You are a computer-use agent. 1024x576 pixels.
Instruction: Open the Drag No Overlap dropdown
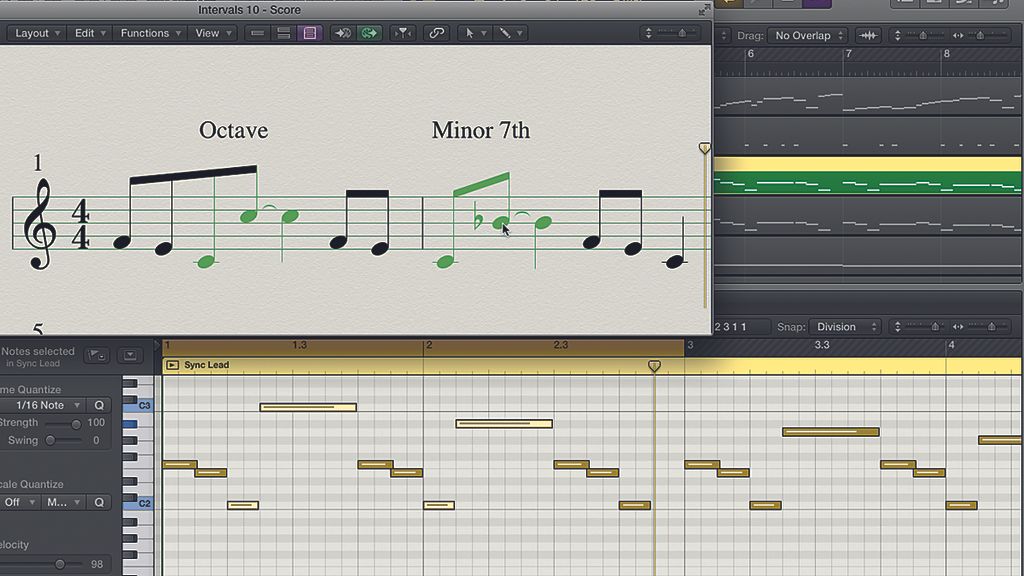coord(806,35)
